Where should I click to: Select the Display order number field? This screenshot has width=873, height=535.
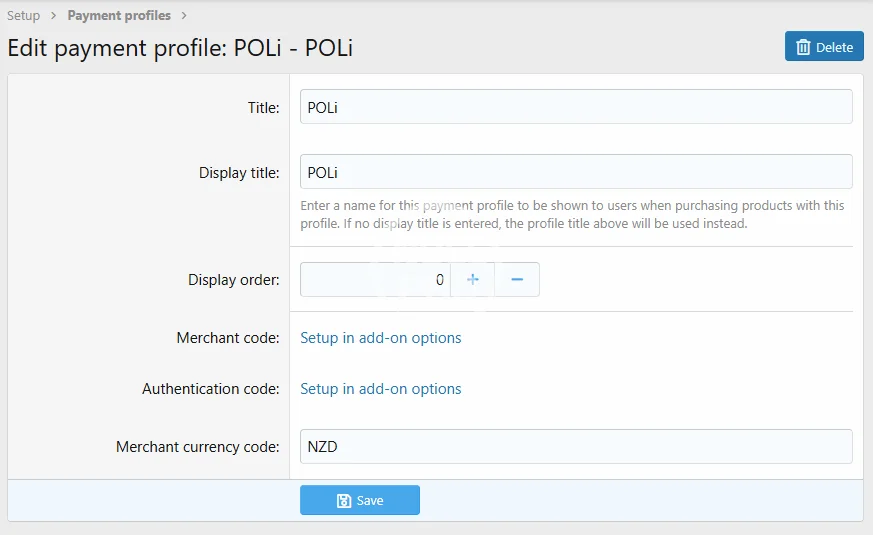pos(375,280)
